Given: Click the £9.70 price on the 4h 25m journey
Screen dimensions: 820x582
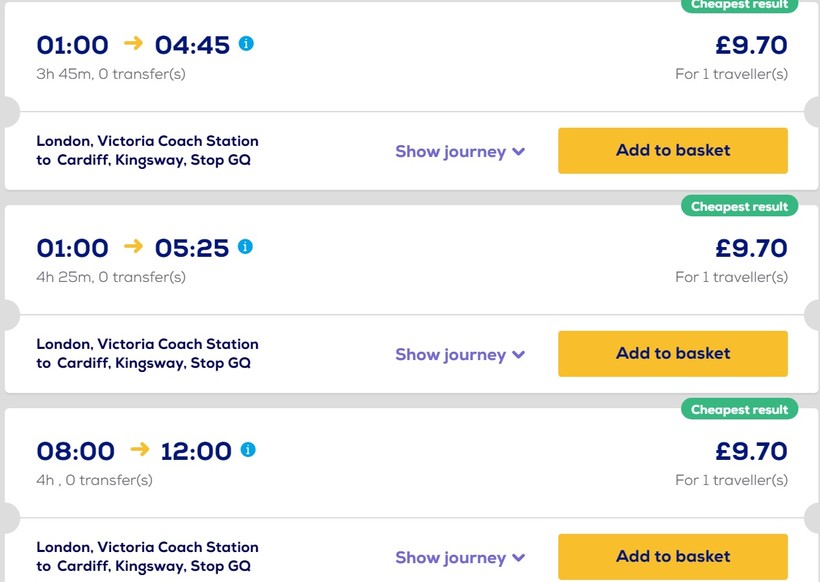Looking at the screenshot, I should (751, 248).
